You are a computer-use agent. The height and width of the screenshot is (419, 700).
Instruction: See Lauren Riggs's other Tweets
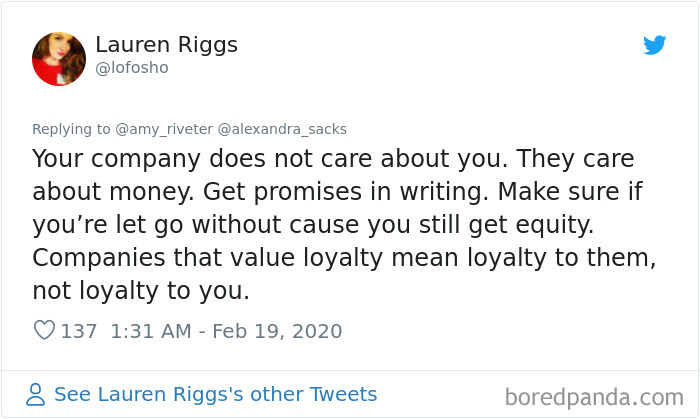pos(215,394)
